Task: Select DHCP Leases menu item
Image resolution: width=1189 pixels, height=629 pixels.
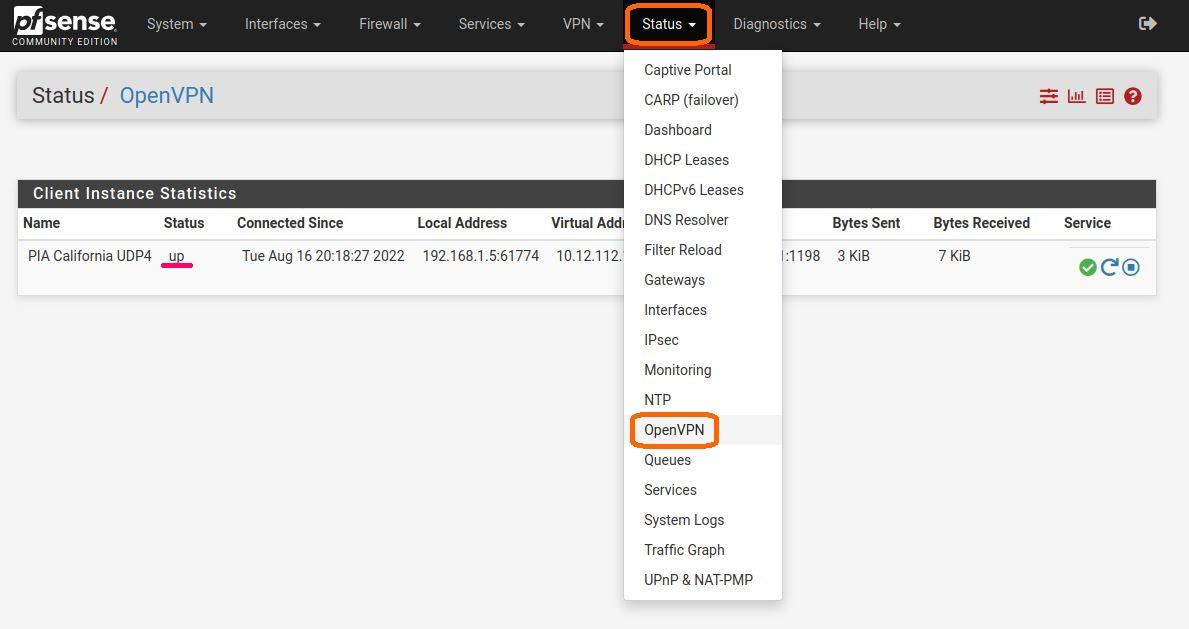Action: (x=686, y=160)
